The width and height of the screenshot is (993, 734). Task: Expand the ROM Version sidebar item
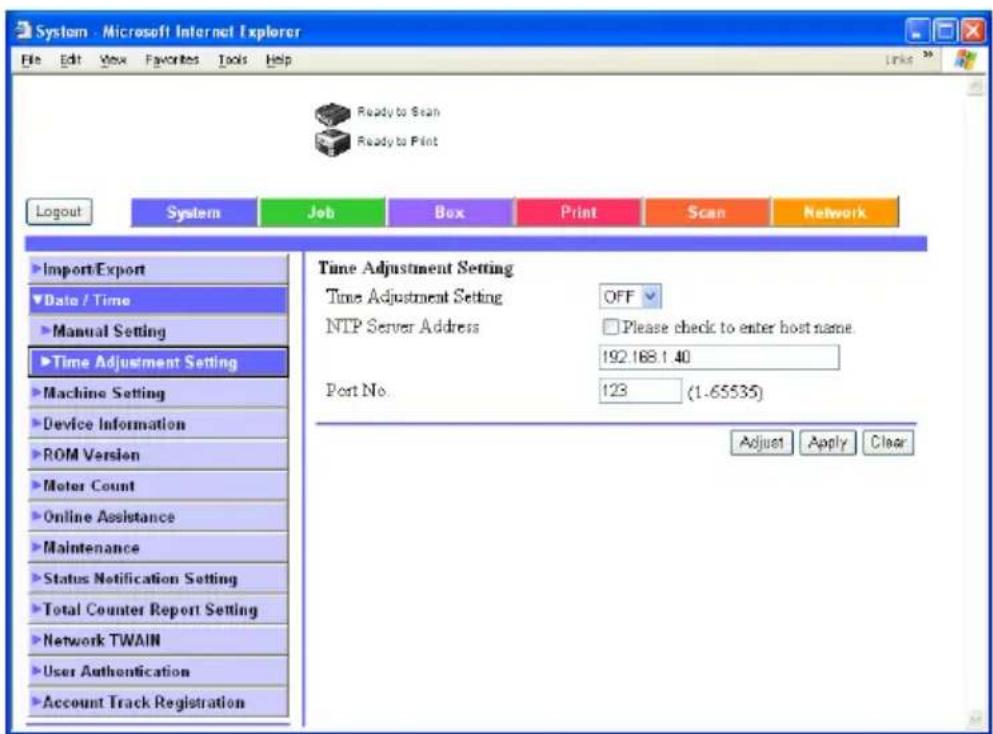click(158, 455)
